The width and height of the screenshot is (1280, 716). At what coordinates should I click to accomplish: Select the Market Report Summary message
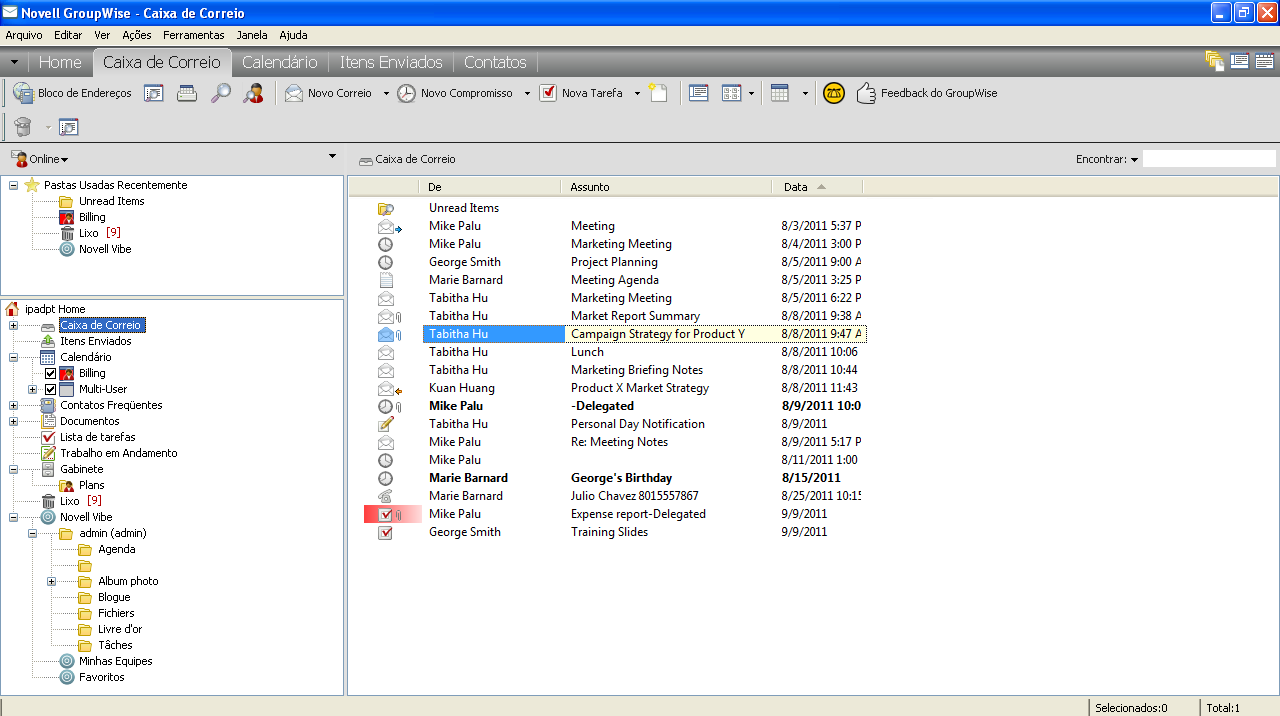635,316
